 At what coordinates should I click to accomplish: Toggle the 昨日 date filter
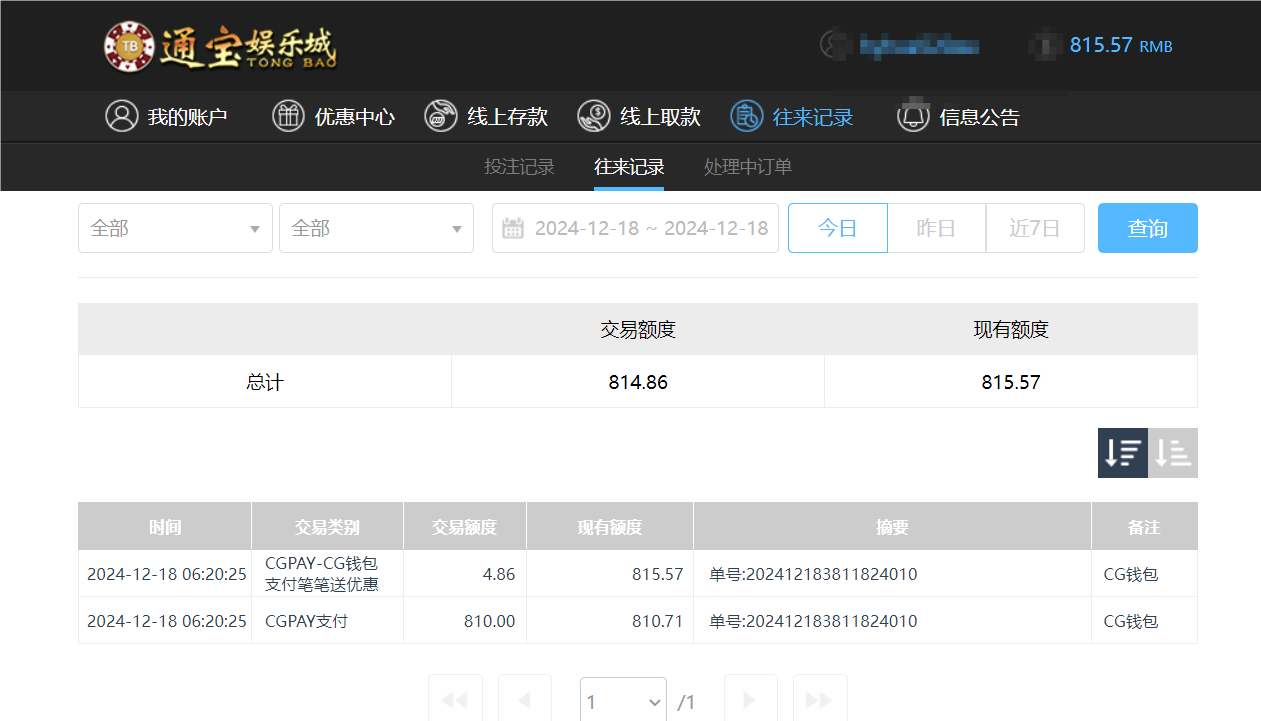[936, 227]
